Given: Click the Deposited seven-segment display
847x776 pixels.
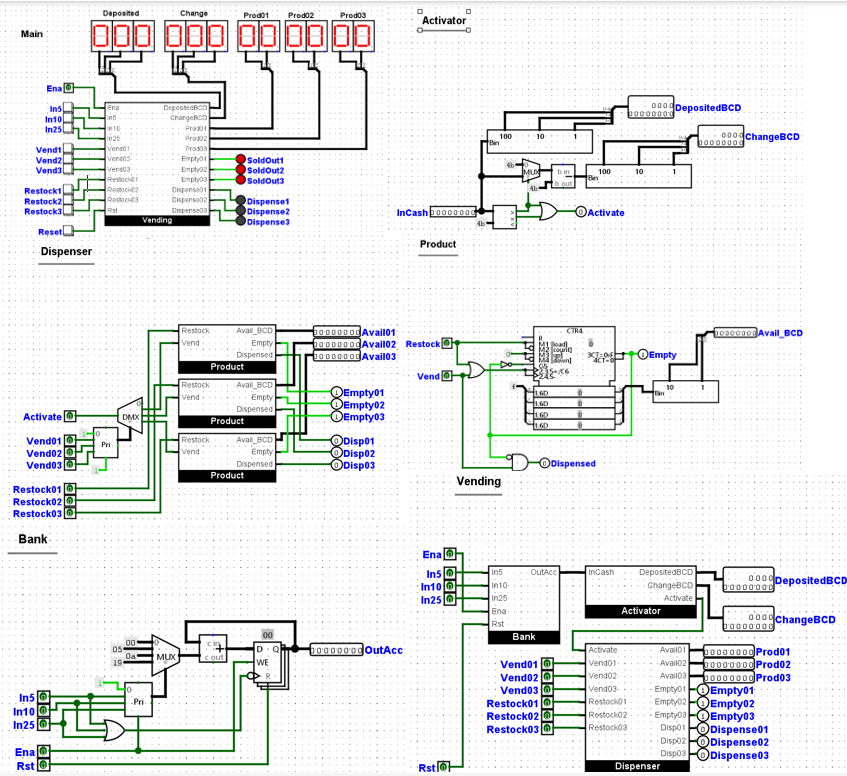Looking at the screenshot, I should [x=122, y=35].
